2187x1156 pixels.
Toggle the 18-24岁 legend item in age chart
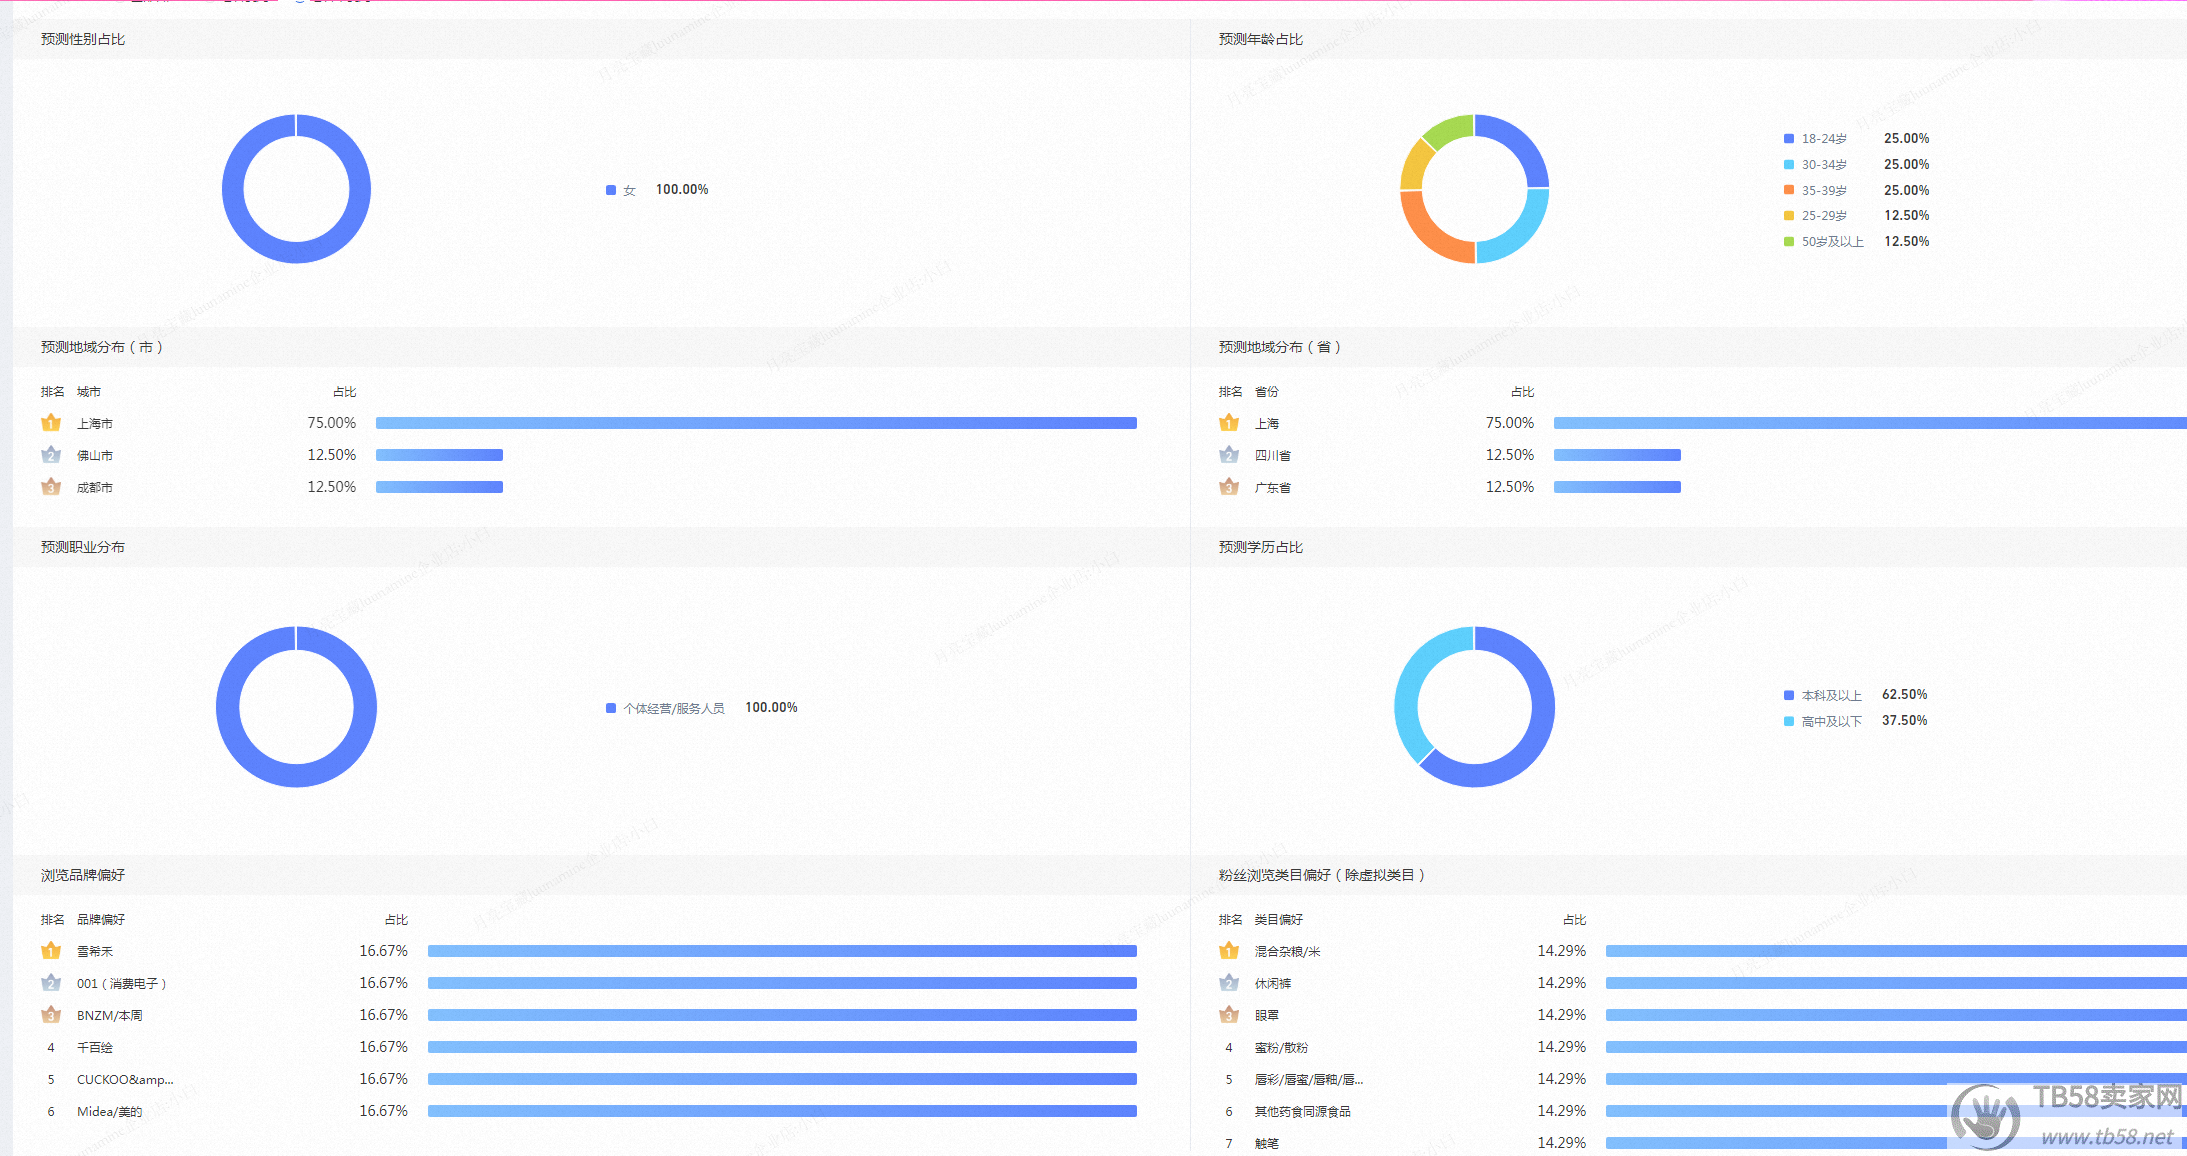tap(1823, 139)
